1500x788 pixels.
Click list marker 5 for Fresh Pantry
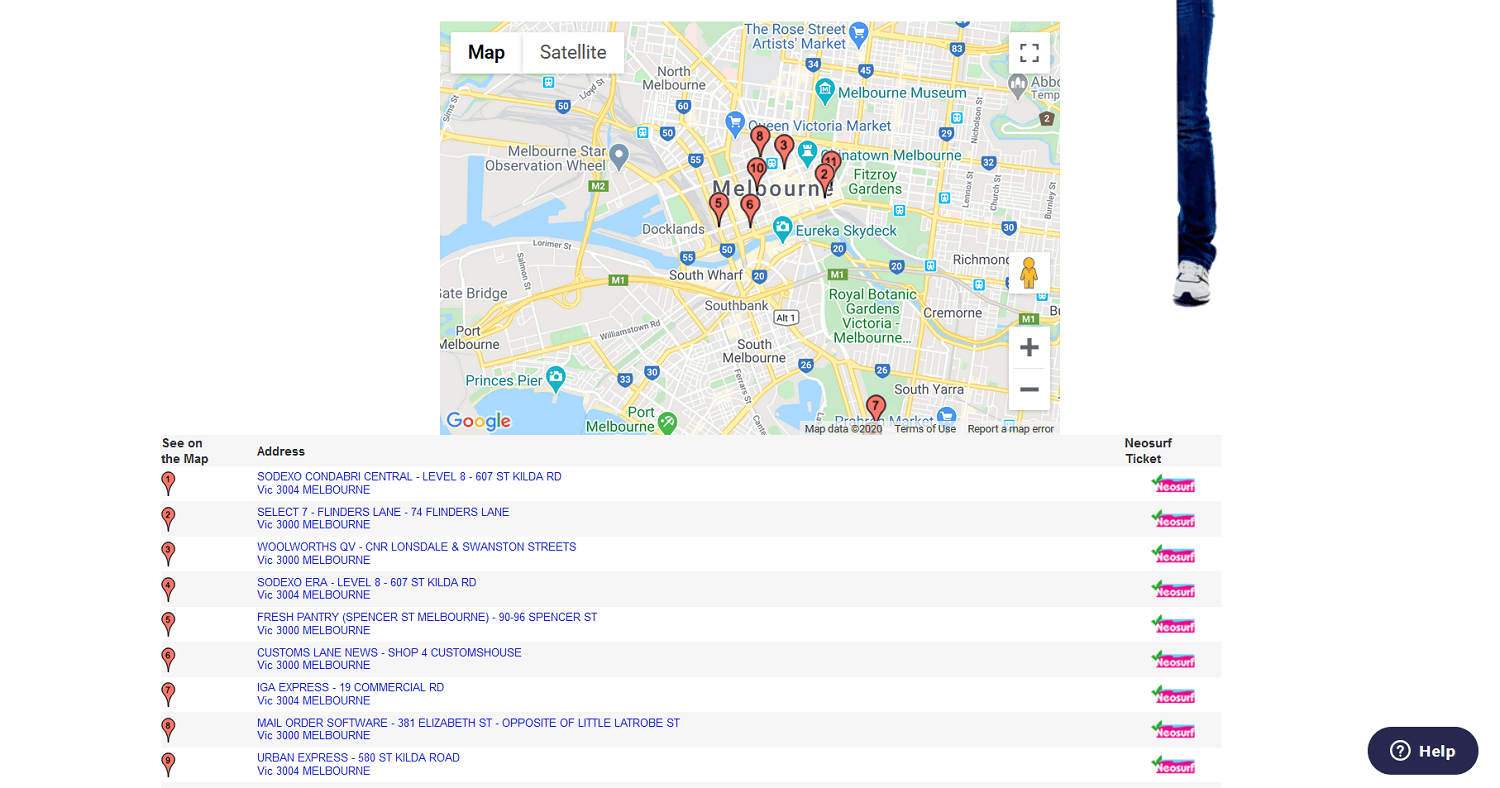coord(168,624)
